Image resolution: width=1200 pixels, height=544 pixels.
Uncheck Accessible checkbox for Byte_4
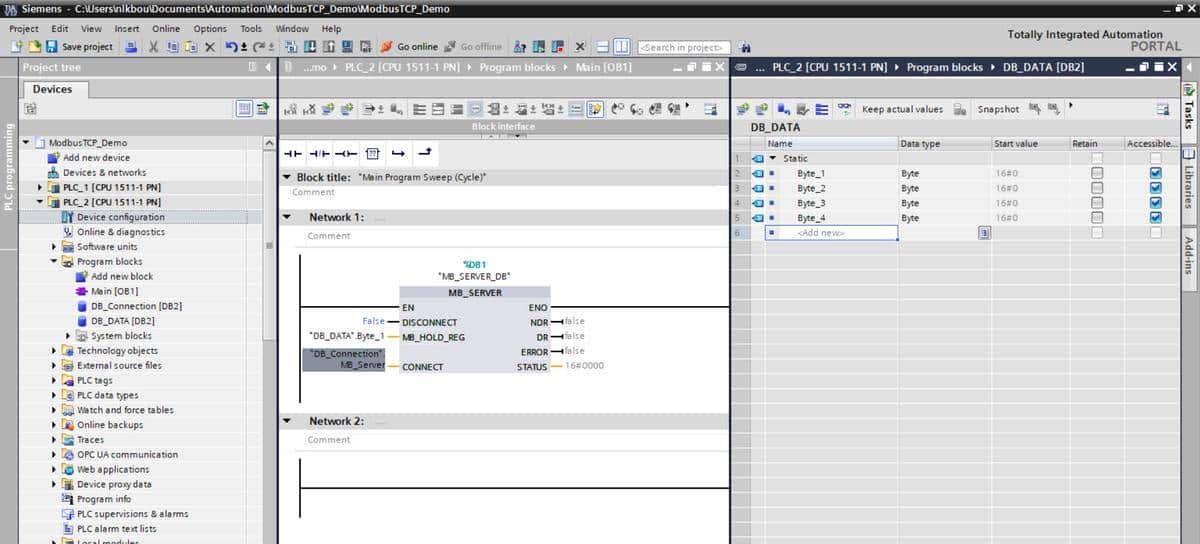coord(1156,218)
